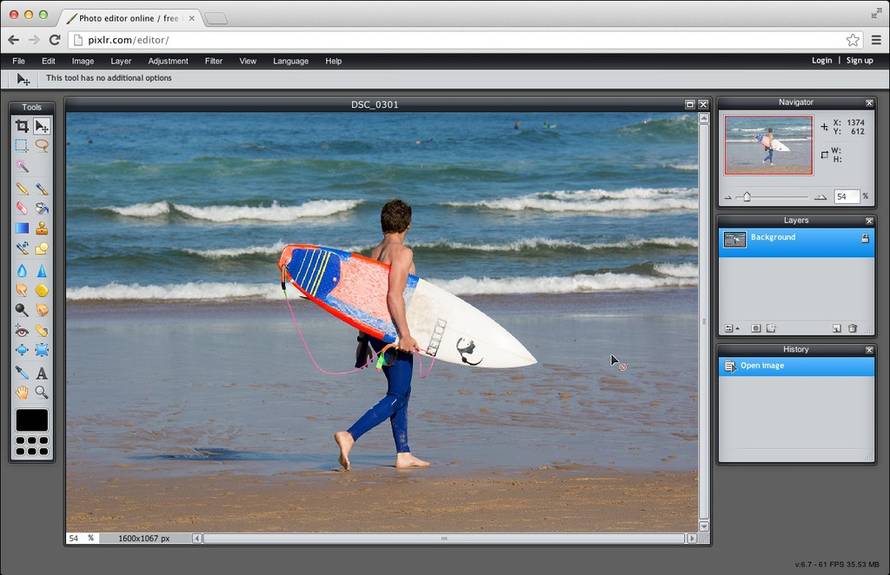Viewport: 890px width, 575px height.
Task: Click the Sign up link
Action: click(x=860, y=60)
